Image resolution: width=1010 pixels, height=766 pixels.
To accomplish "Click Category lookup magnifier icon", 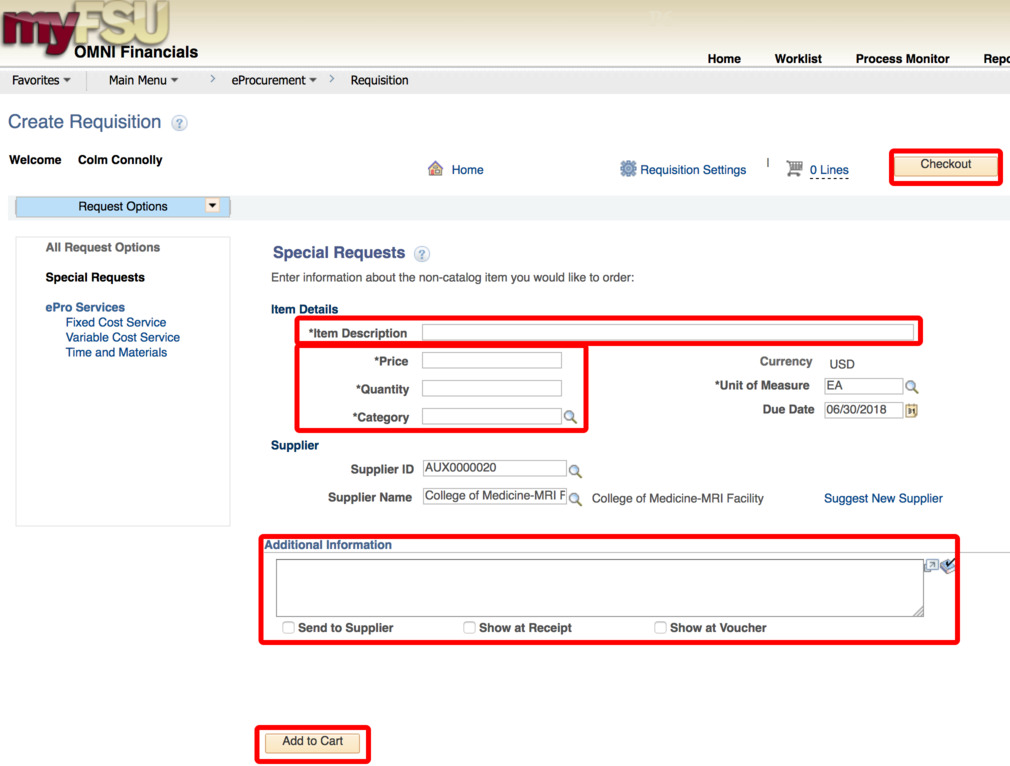I will 570,417.
